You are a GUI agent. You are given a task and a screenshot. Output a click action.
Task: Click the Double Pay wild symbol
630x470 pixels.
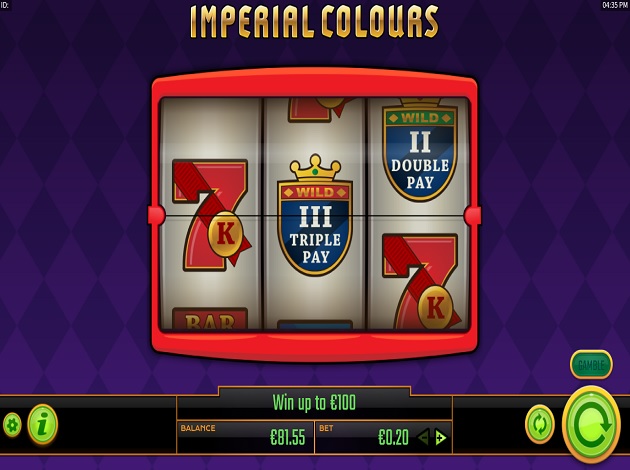click(x=420, y=150)
